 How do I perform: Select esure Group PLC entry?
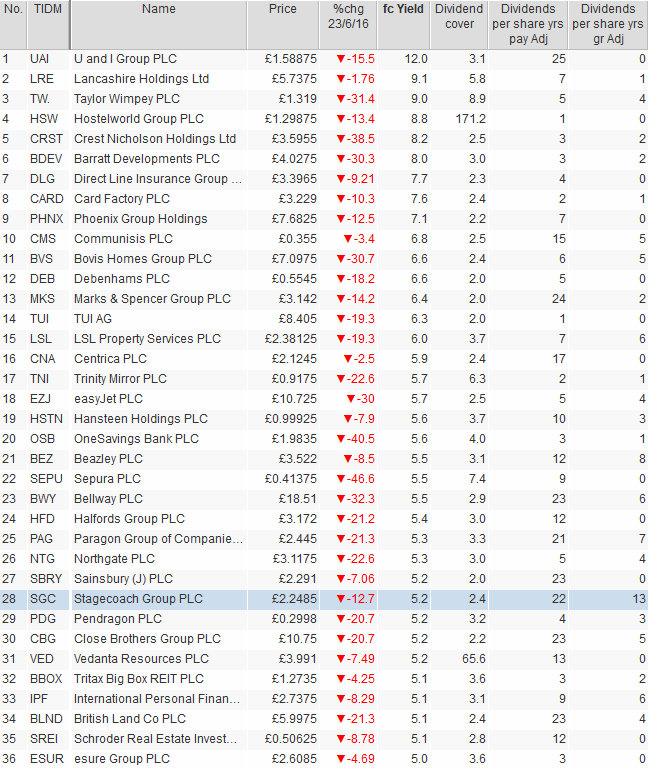pyautogui.click(x=324, y=759)
